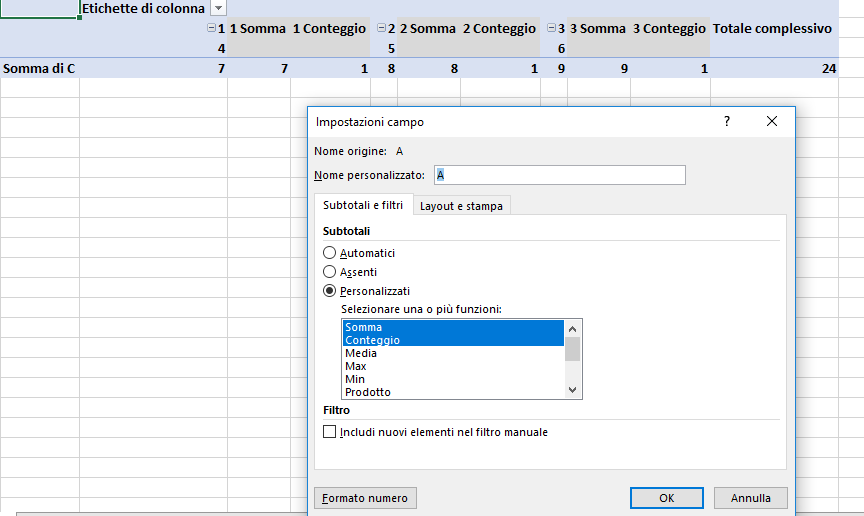Image resolution: width=864 pixels, height=516 pixels.
Task: Enable Includi nuovi elementi nel filtro manuale
Action: [330, 432]
